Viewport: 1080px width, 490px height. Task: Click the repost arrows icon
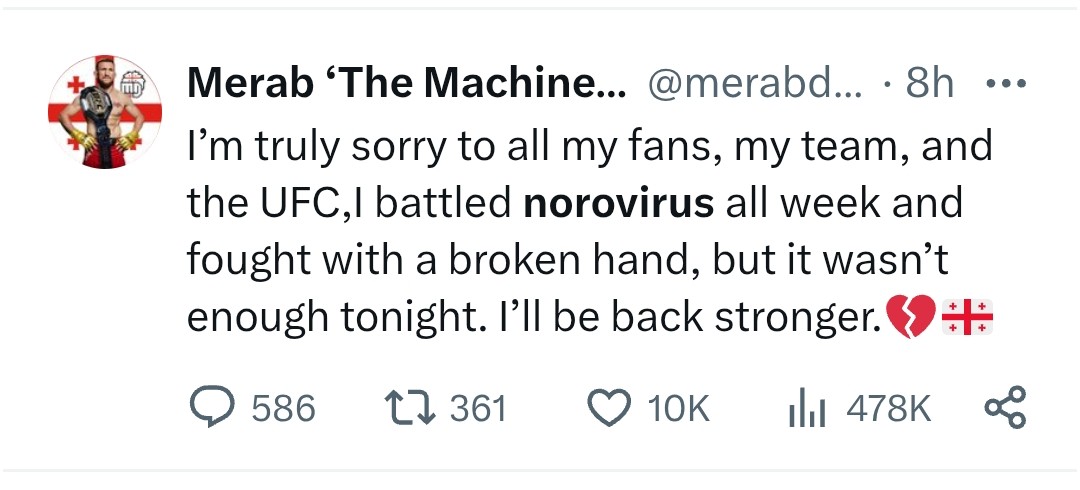[x=409, y=408]
